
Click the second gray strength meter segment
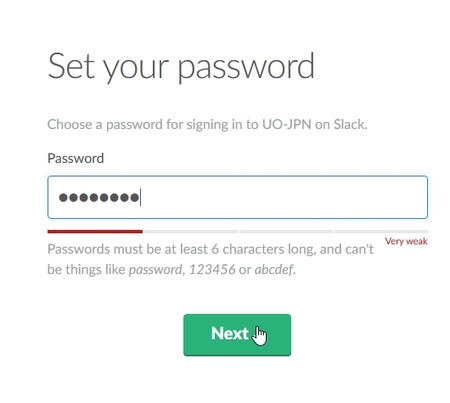click(191, 231)
